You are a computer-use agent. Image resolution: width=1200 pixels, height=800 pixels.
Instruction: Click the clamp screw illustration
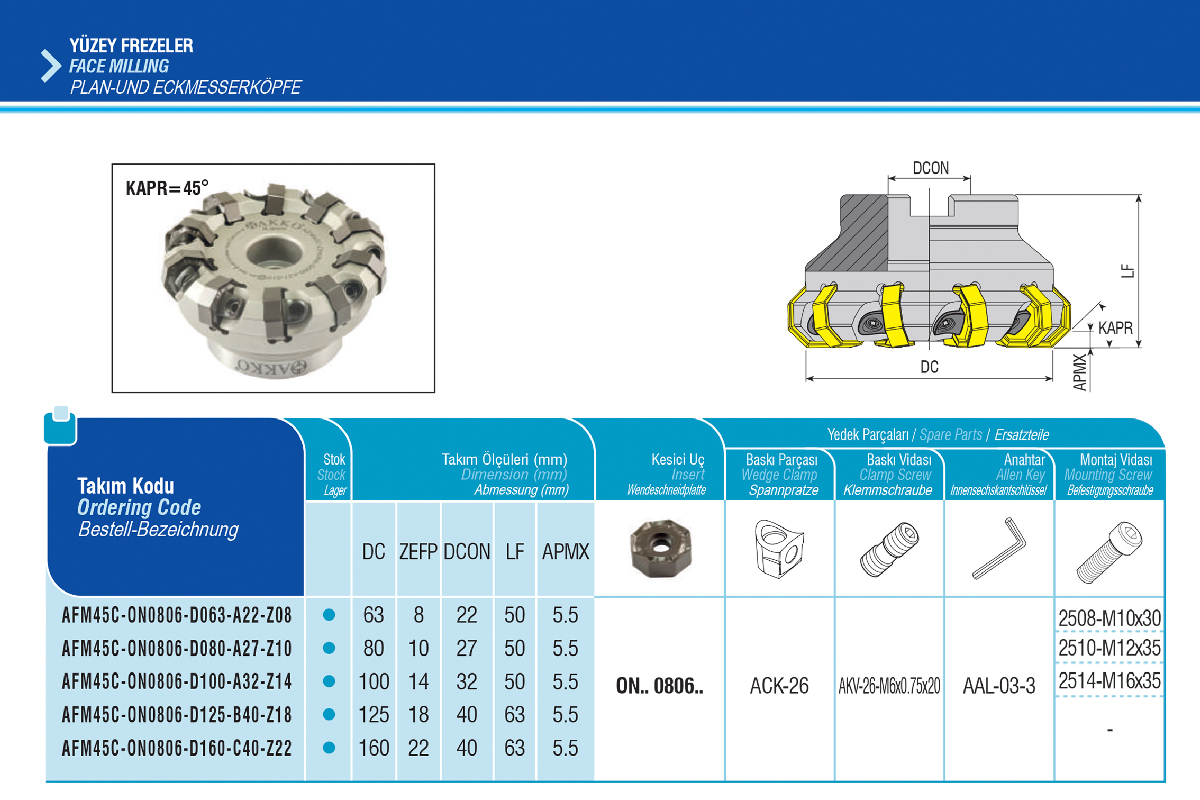(x=887, y=549)
